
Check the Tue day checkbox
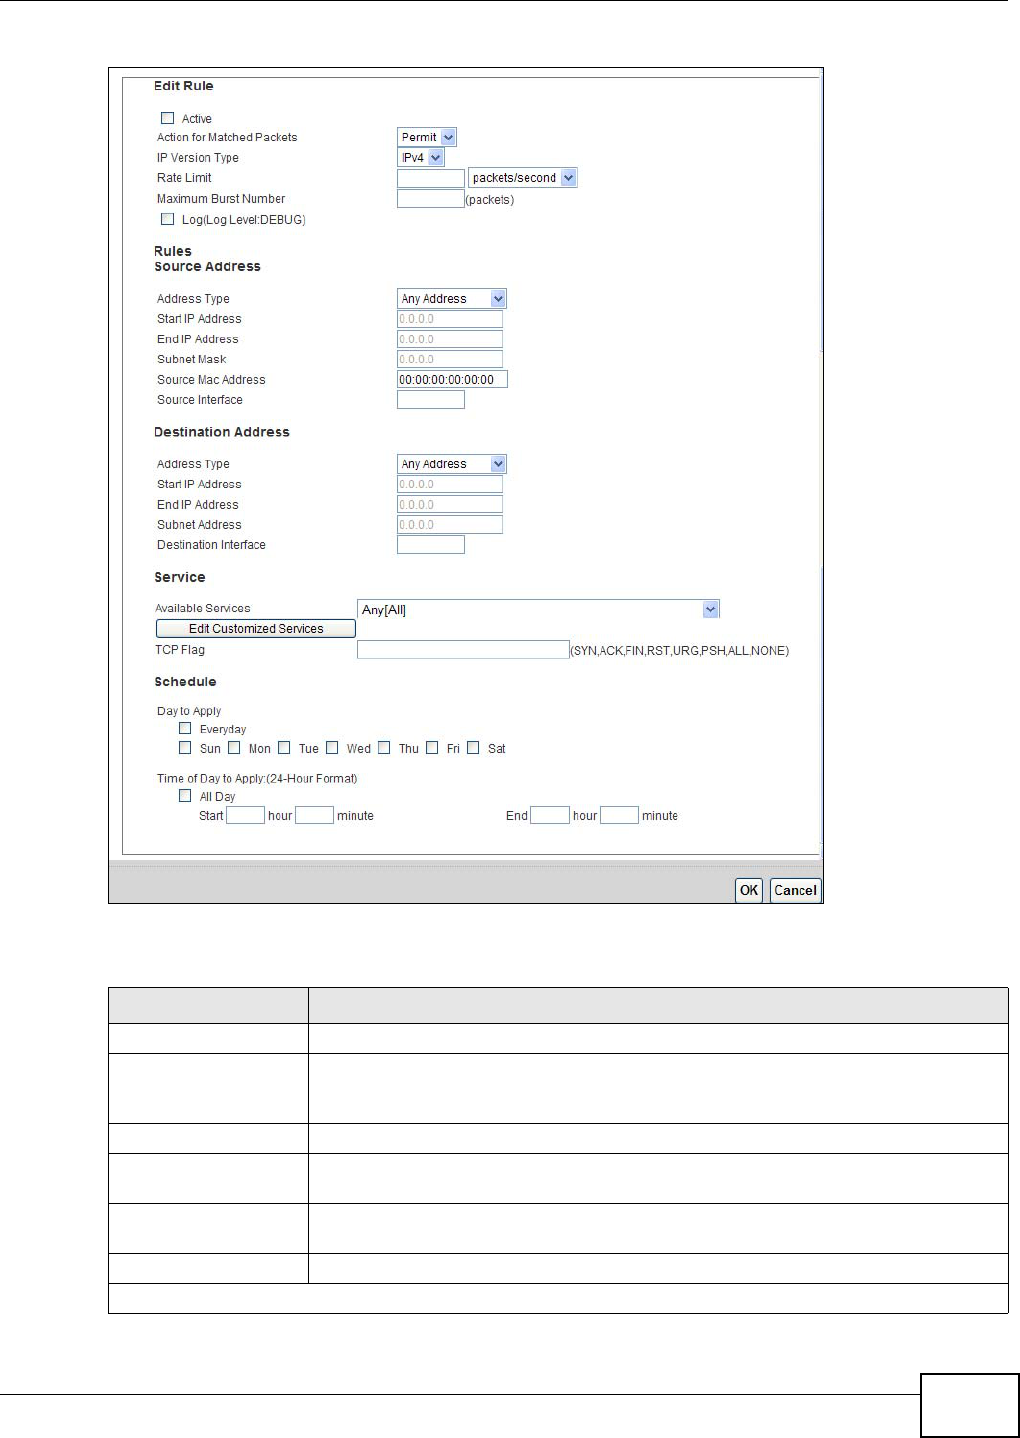pyautogui.click(x=284, y=747)
